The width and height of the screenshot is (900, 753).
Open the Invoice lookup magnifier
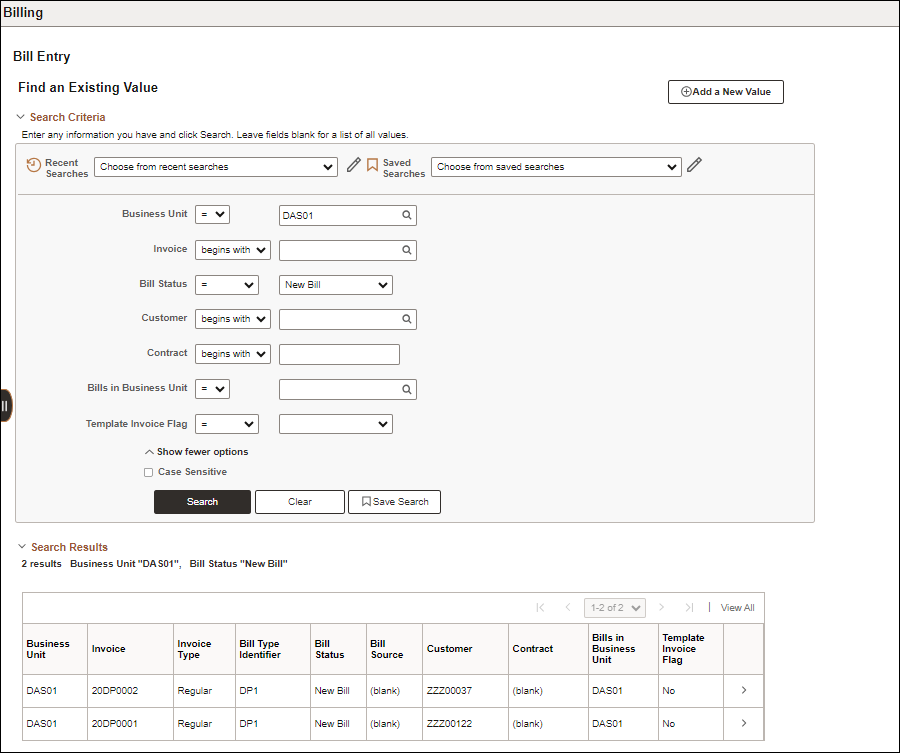406,250
